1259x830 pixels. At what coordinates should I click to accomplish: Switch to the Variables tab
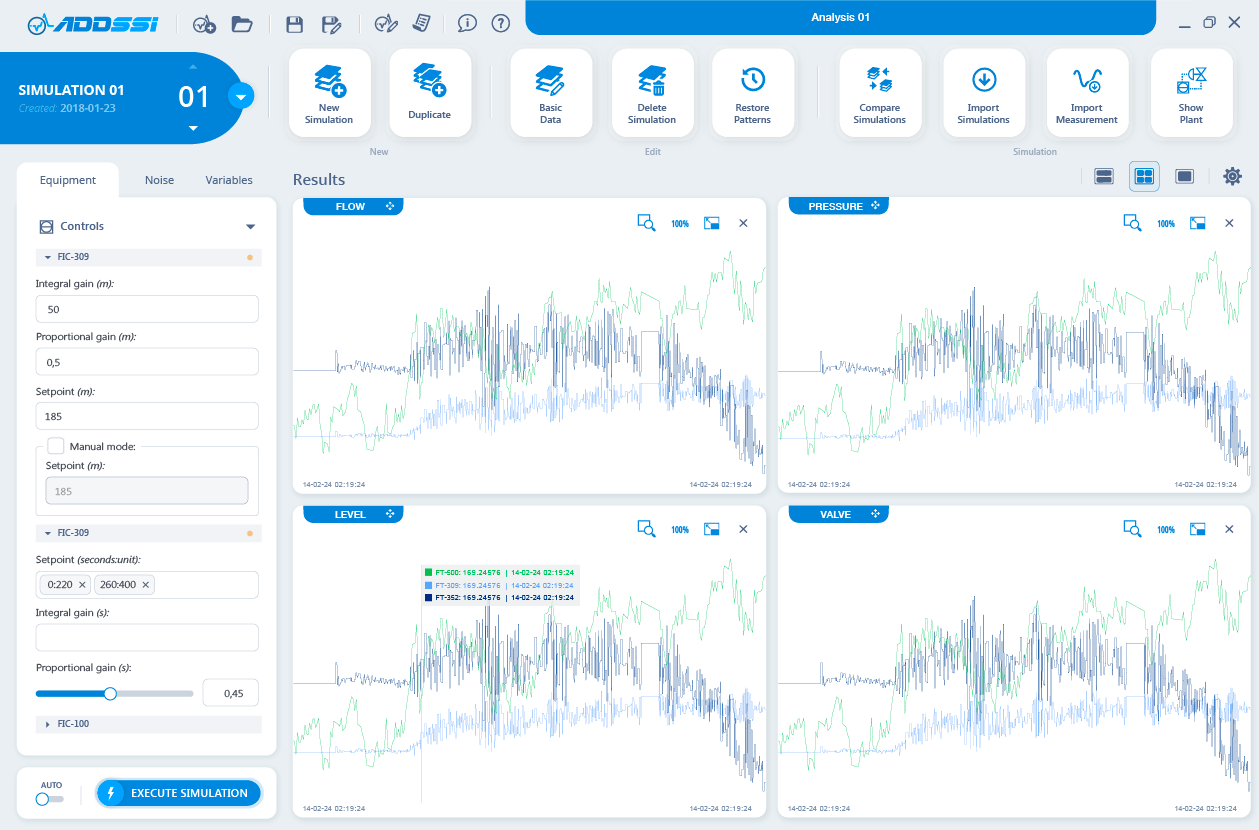[x=229, y=180]
